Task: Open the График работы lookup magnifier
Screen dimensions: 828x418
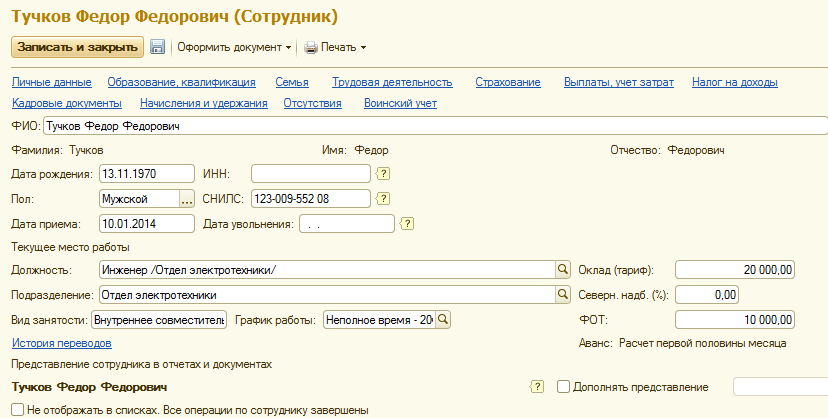Action: 443,320
